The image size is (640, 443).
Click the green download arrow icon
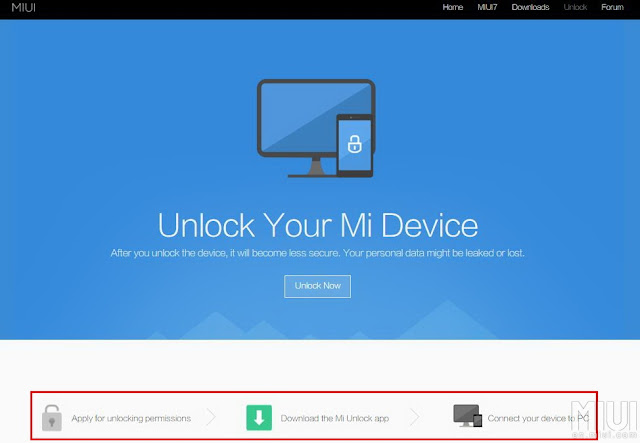tap(259, 418)
